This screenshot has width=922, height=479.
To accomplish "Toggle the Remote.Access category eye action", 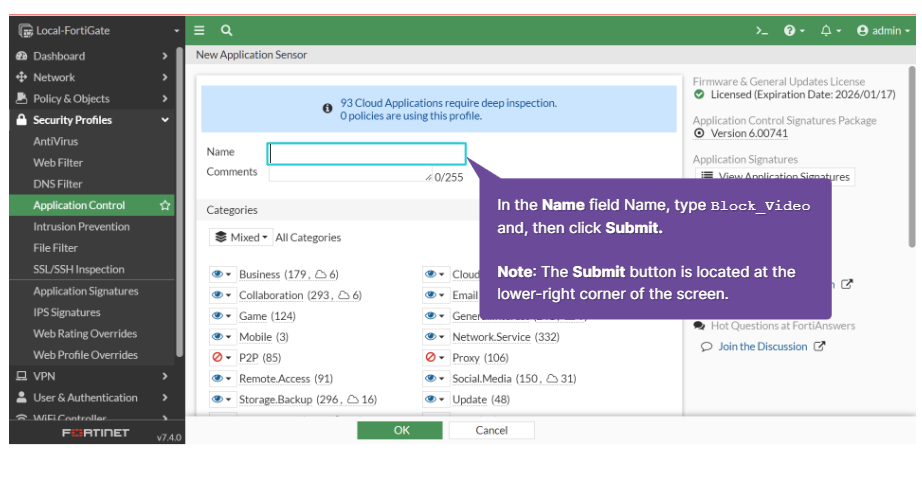I will 222,378.
